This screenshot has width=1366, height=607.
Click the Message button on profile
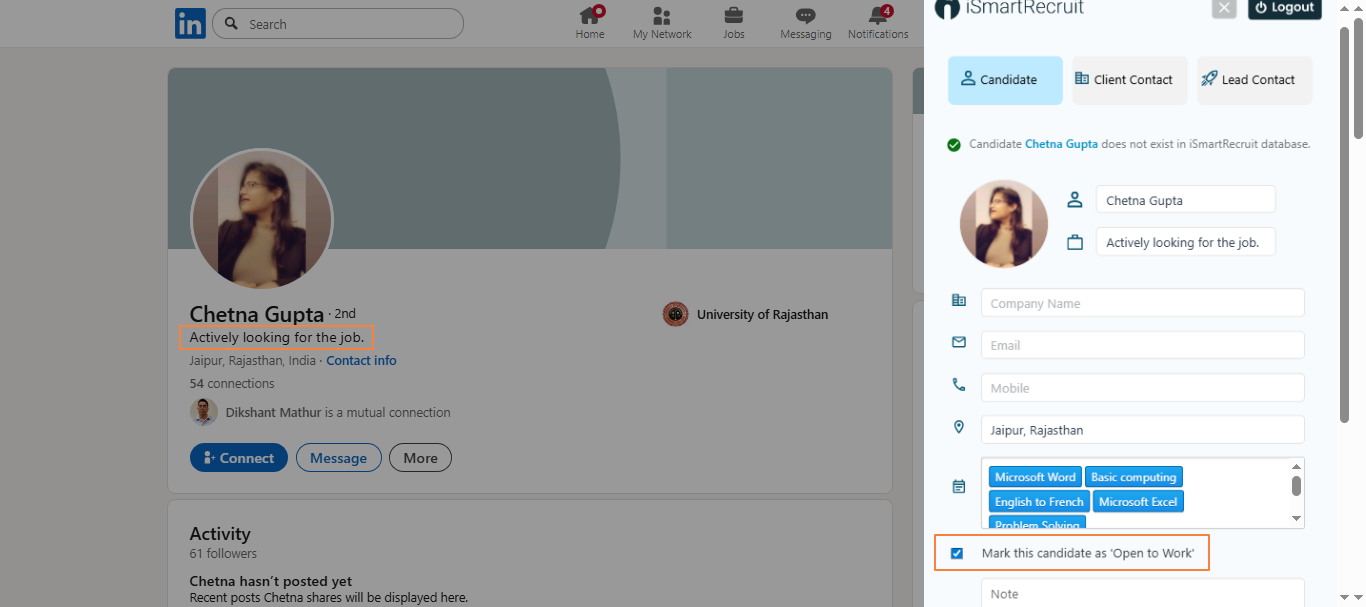click(338, 458)
